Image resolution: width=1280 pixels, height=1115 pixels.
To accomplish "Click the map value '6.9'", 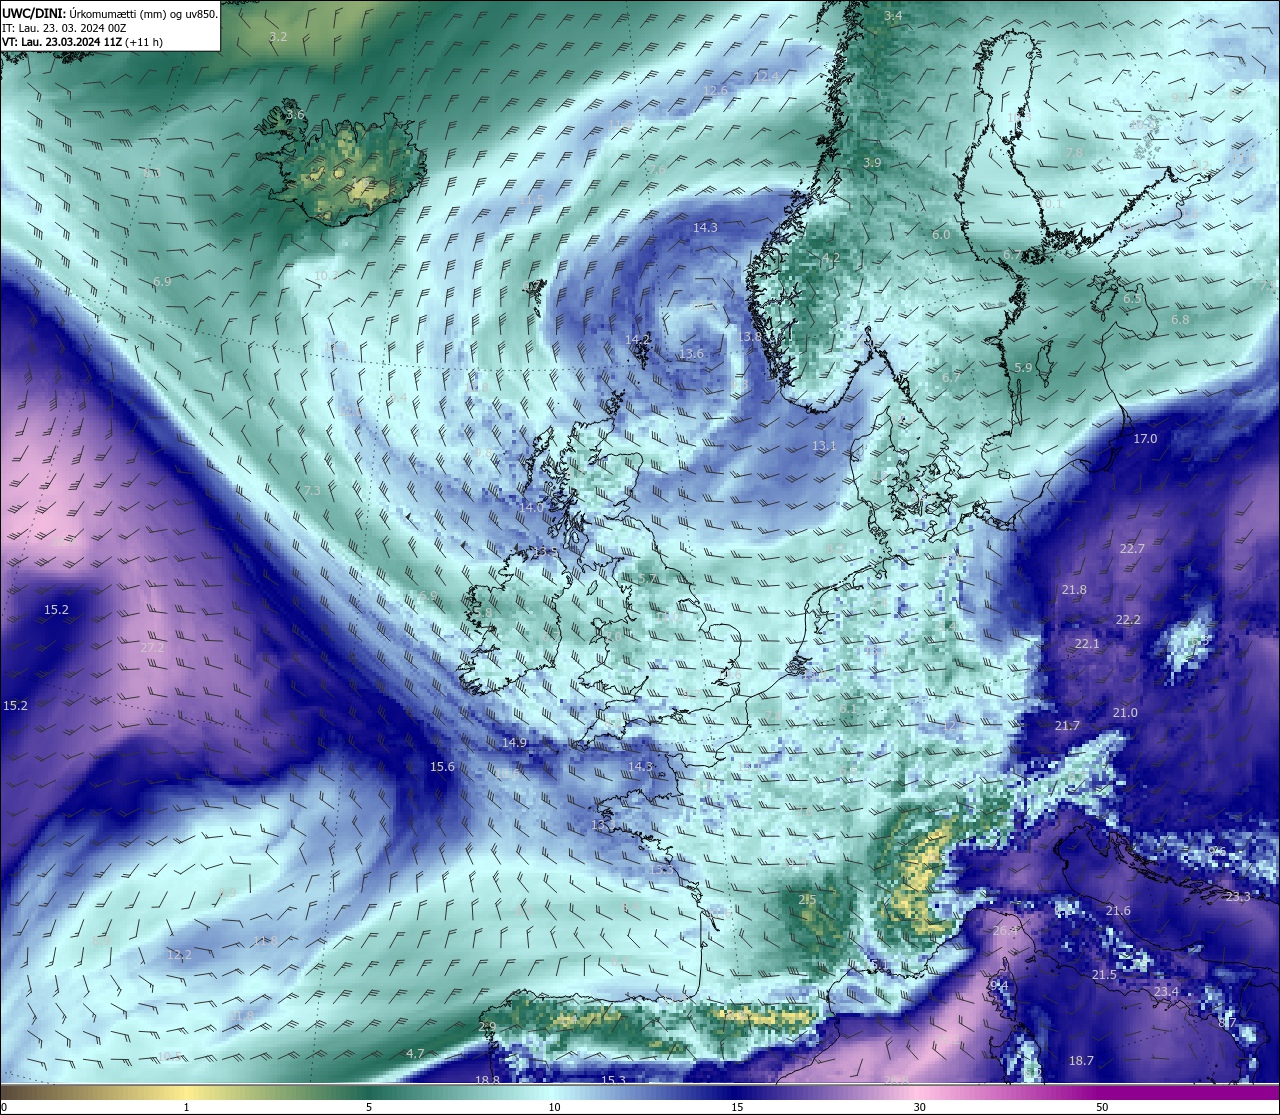I will 162,283.
